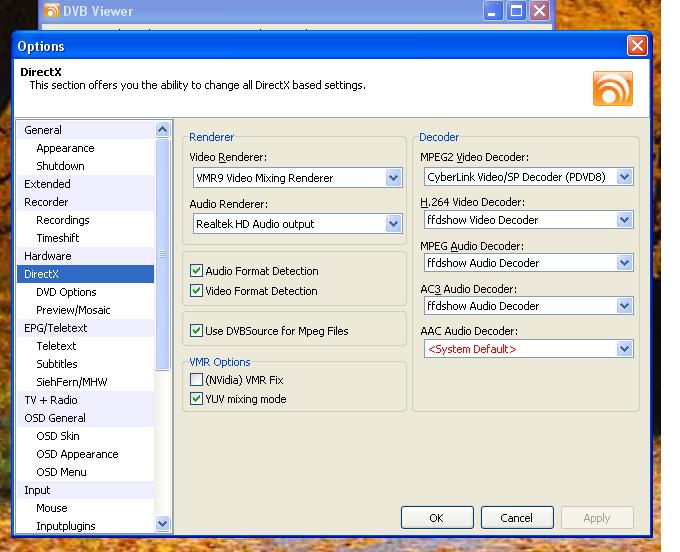Viewport: 680px width, 552px height.
Task: Enable the (NVidia) VMR Fix checkbox
Action: pos(196,380)
